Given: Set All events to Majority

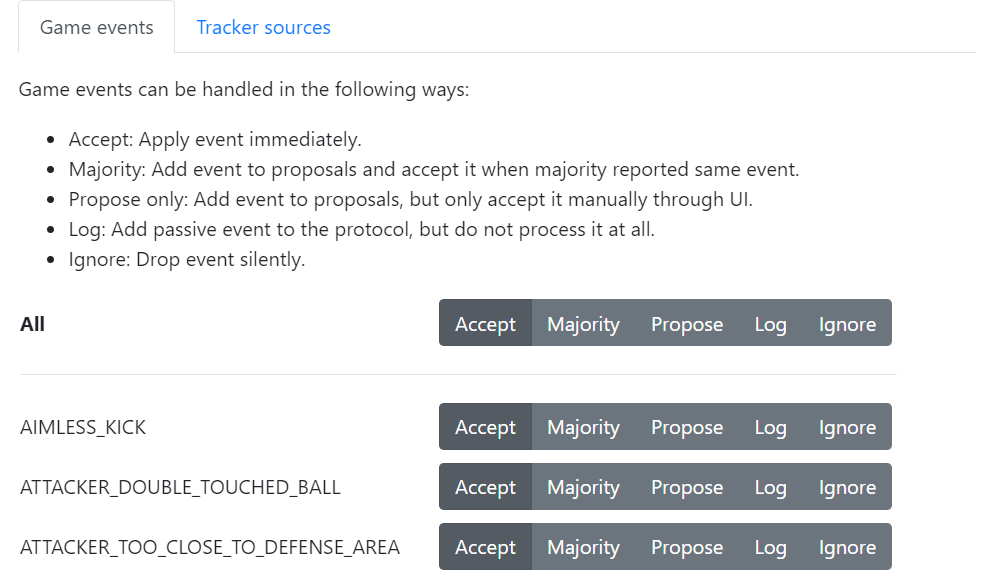Looking at the screenshot, I should click(583, 324).
